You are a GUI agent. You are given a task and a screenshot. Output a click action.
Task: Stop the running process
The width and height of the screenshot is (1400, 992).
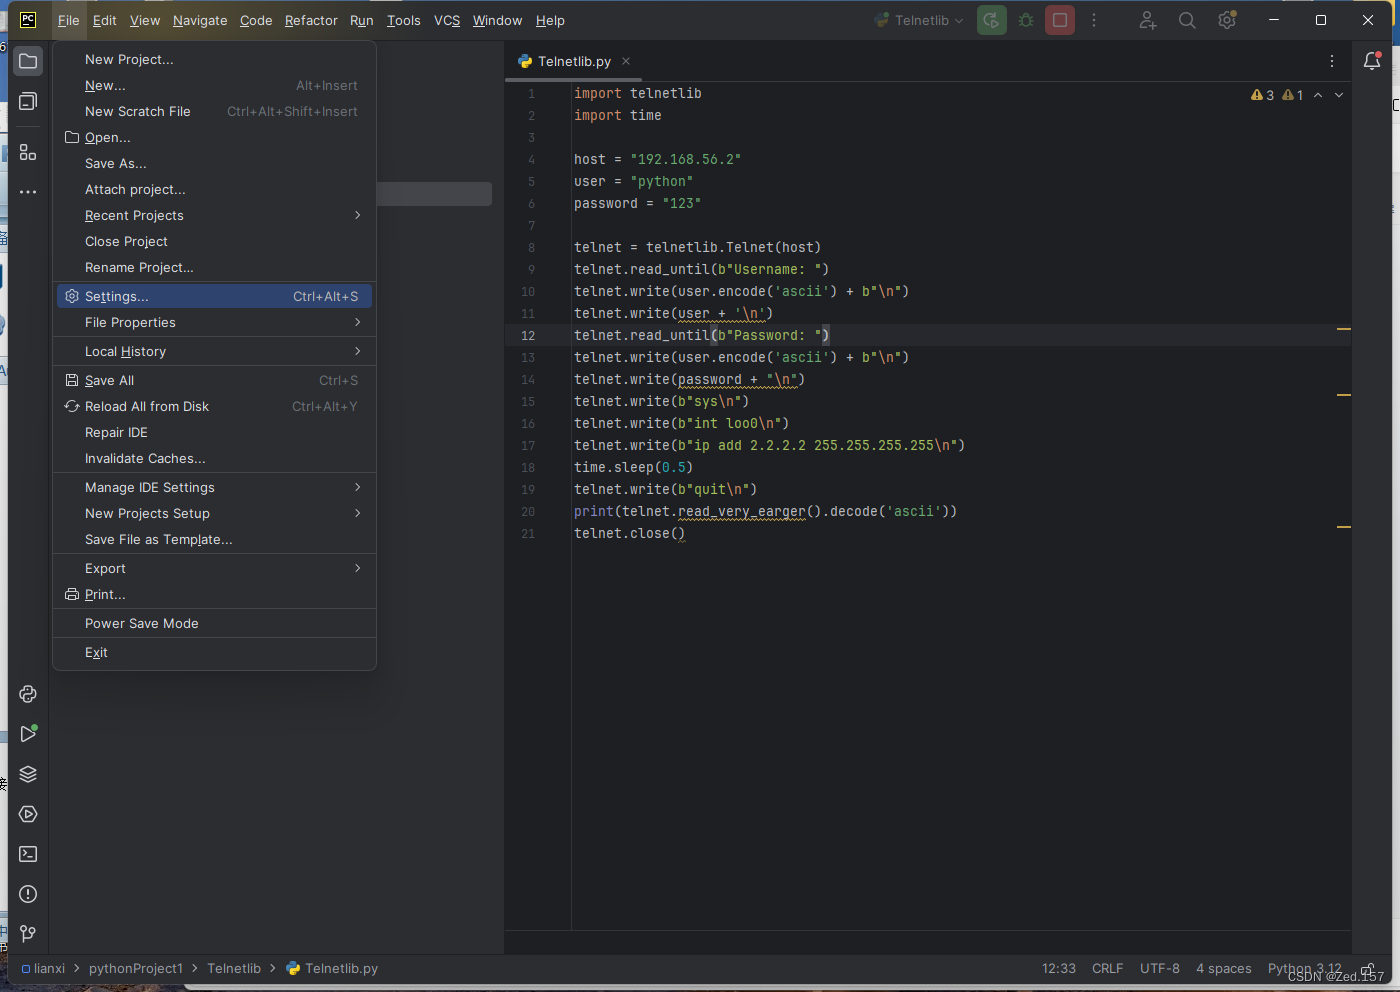click(x=1059, y=20)
